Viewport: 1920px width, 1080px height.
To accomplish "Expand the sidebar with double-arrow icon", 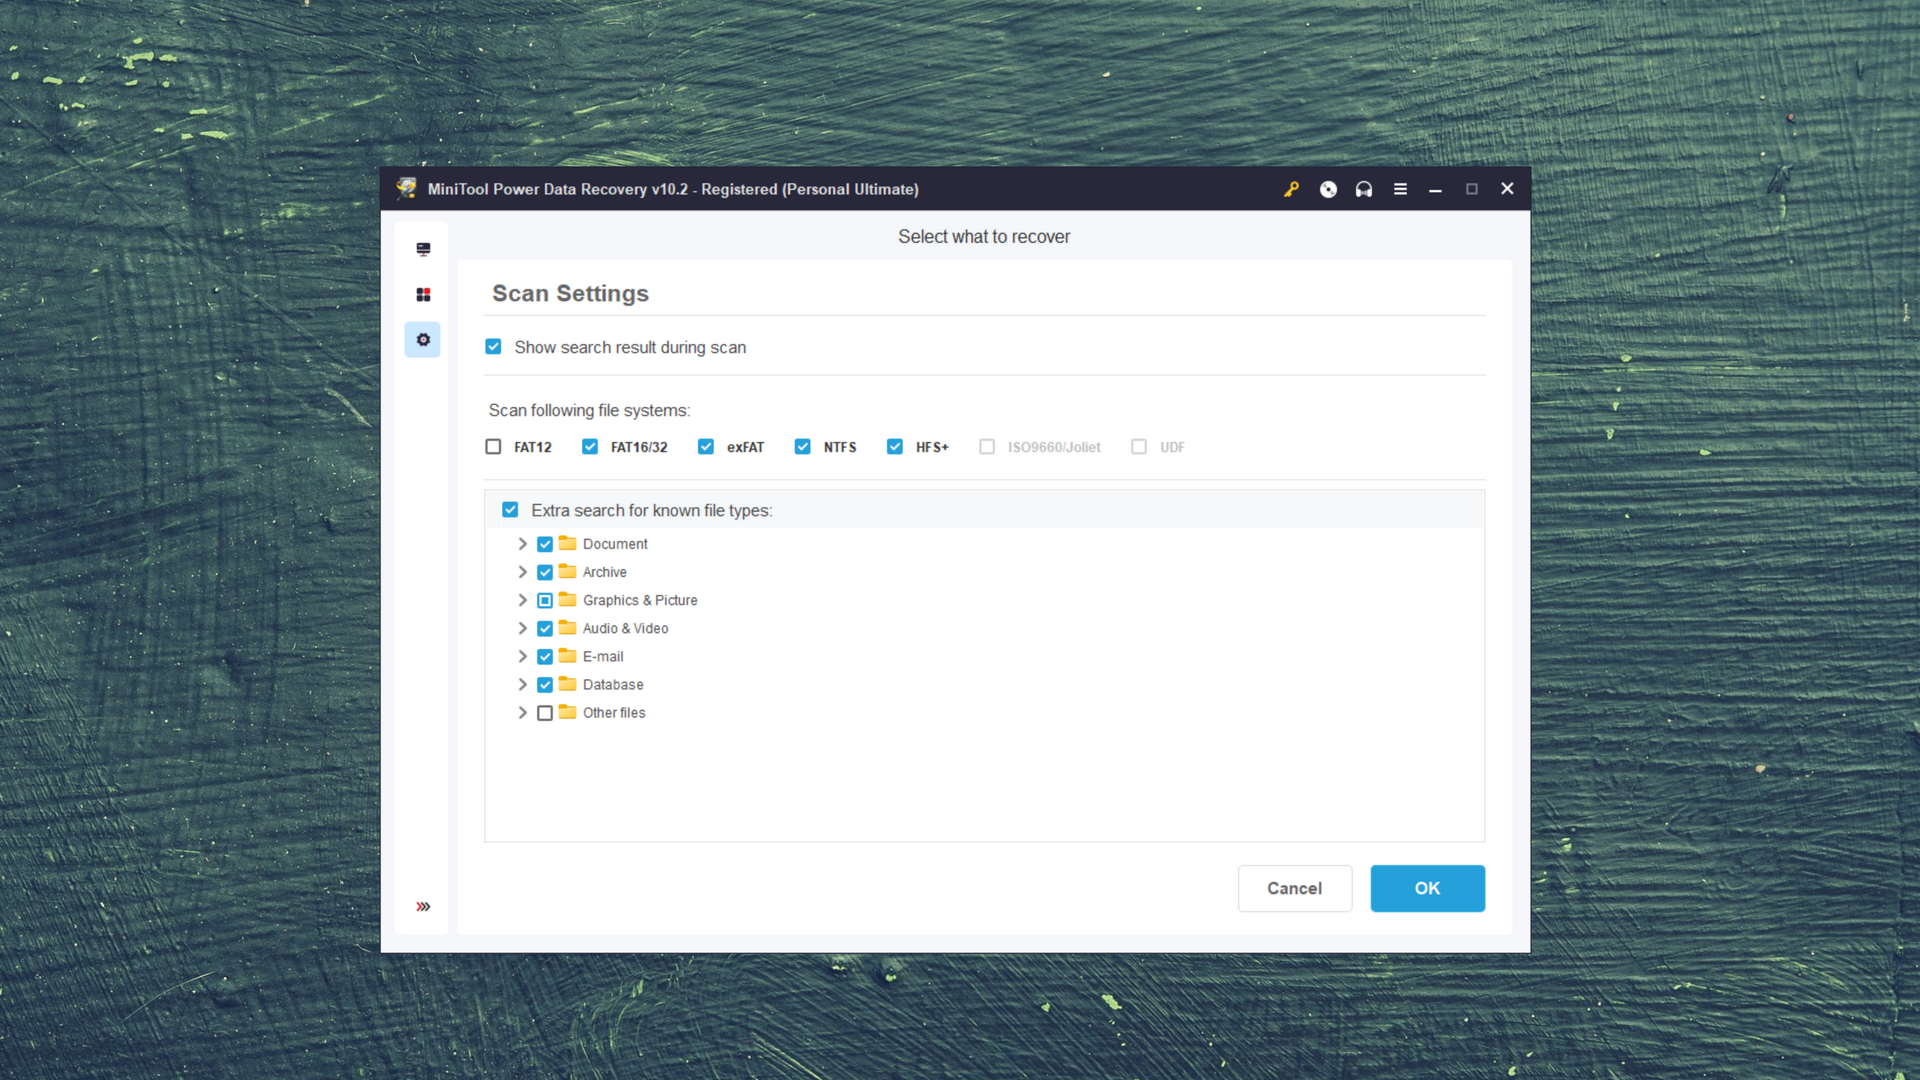I will 423,907.
